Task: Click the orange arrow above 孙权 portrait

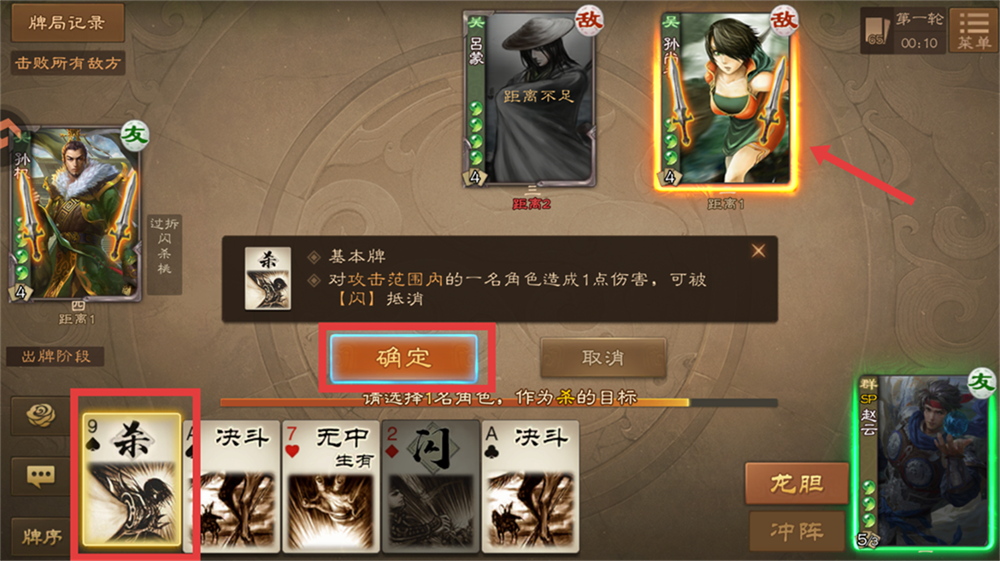Action: click(x=8, y=129)
